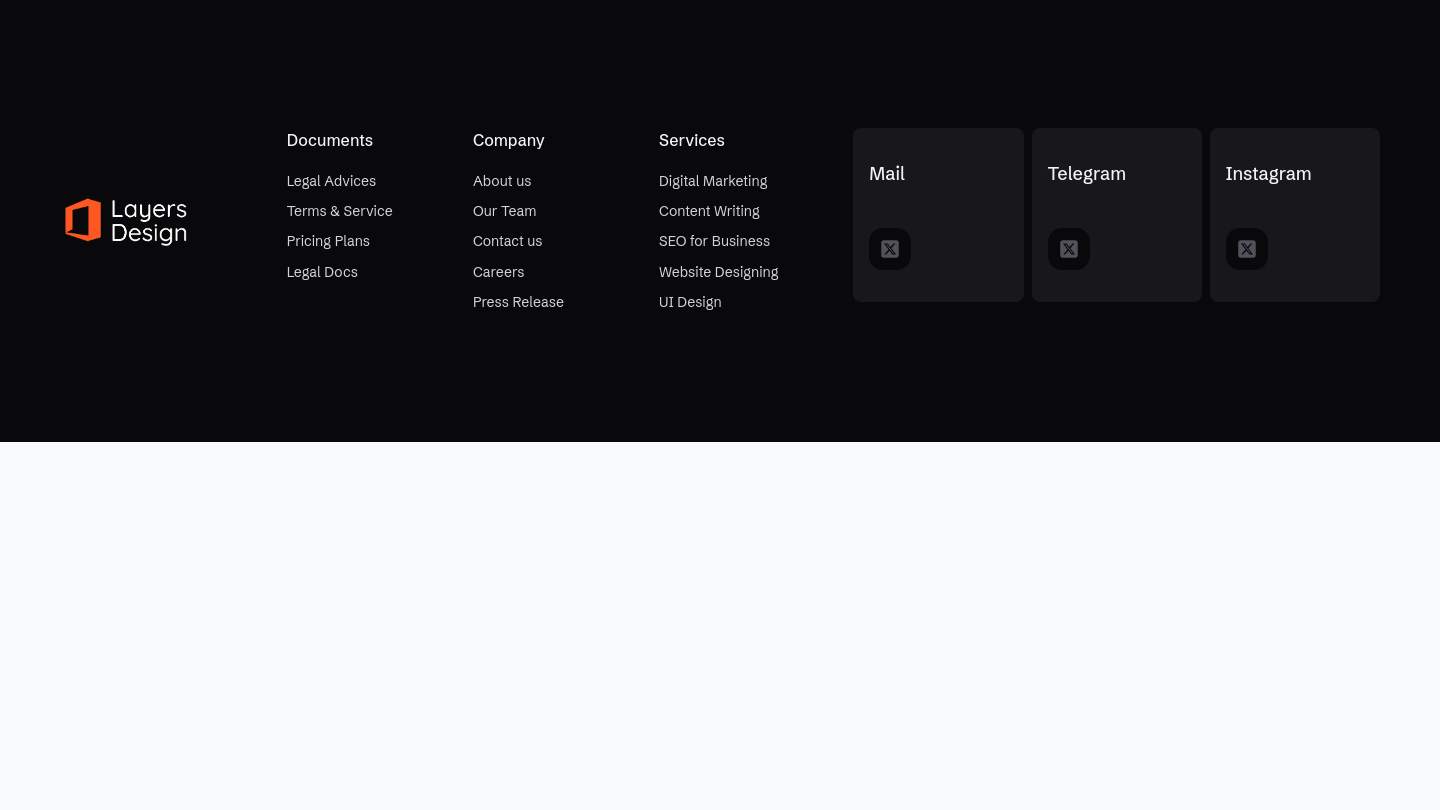1440x810 pixels.
Task: Click the Mail card title
Action: [887, 174]
